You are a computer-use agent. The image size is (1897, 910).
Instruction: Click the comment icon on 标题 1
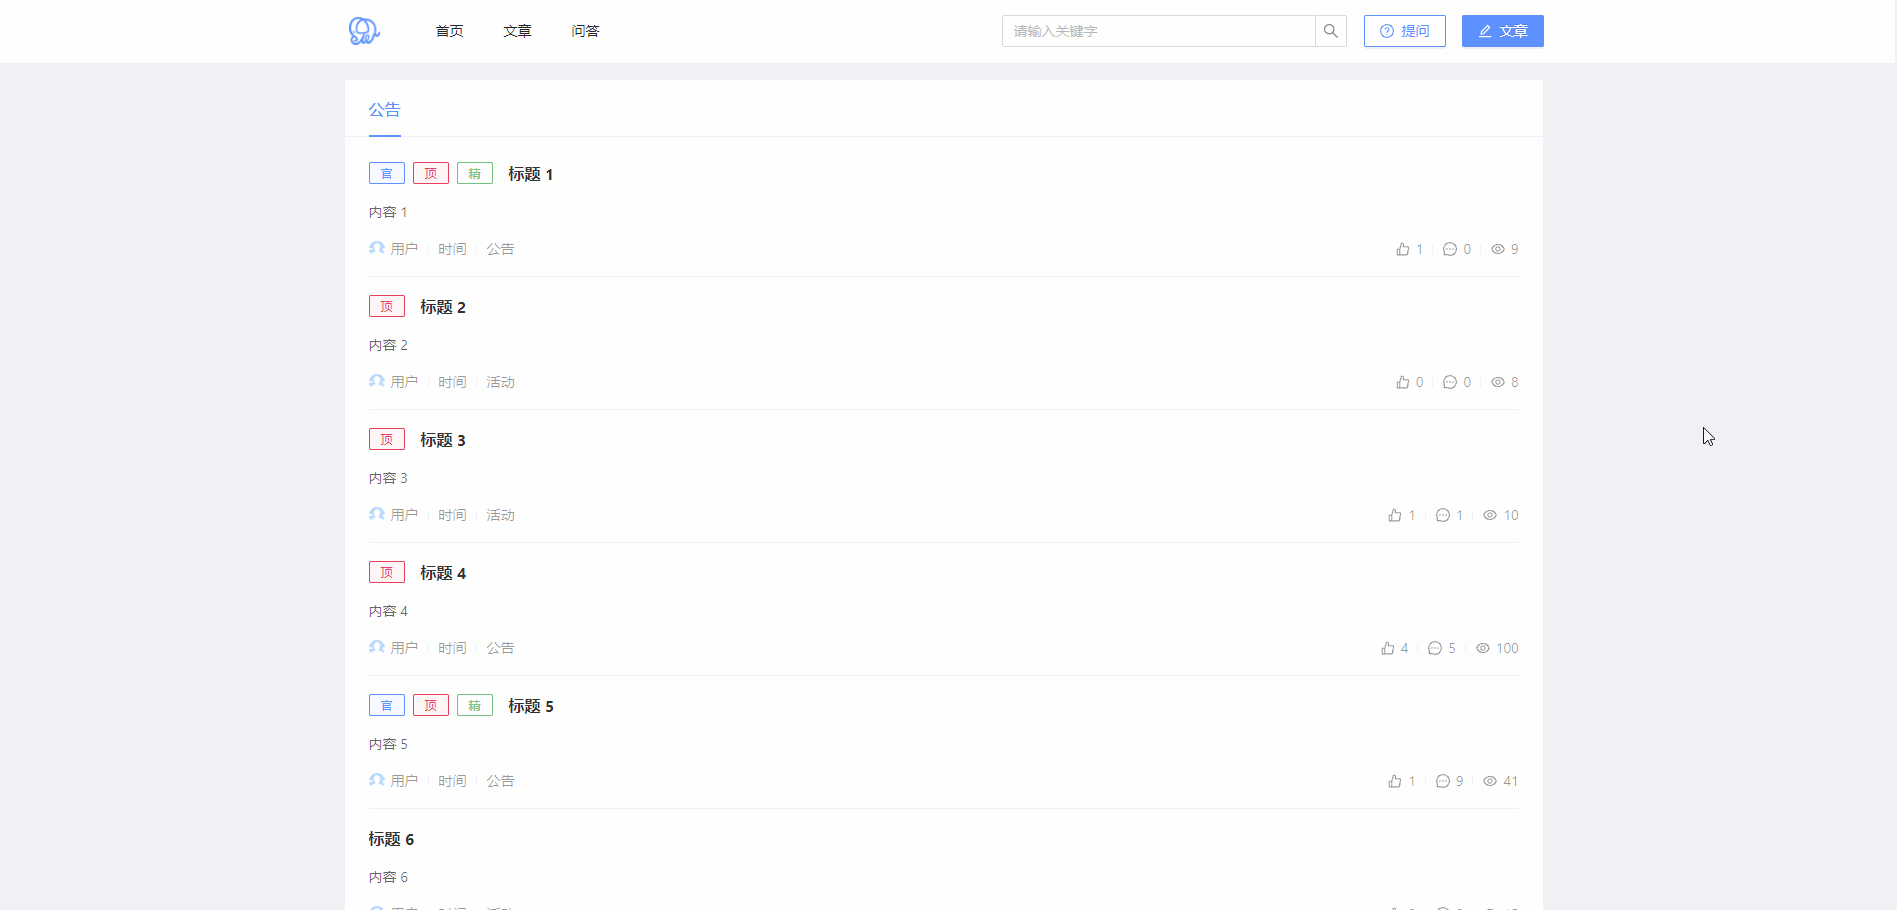coord(1450,249)
